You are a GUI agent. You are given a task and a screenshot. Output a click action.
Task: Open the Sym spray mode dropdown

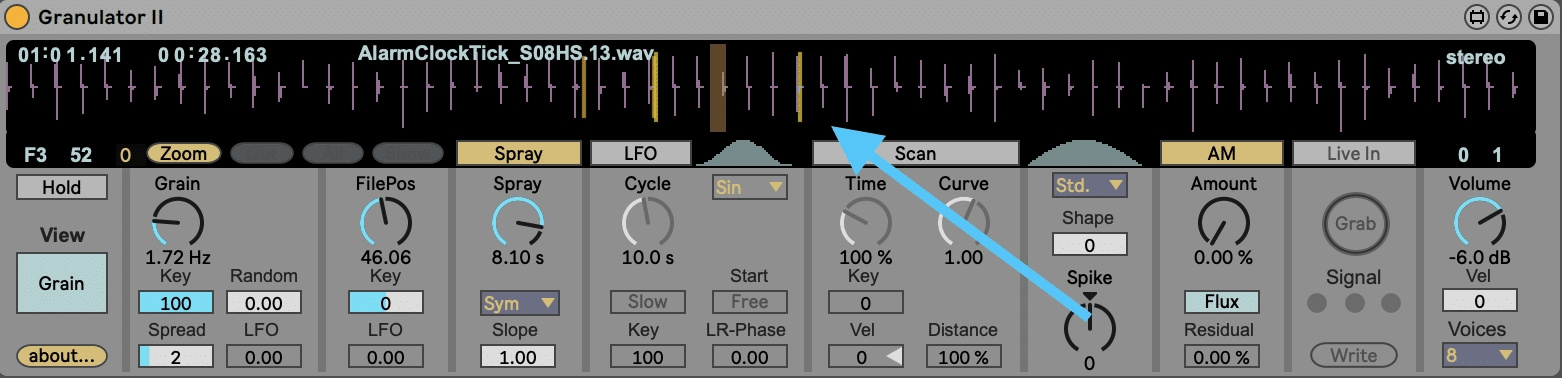tap(519, 303)
